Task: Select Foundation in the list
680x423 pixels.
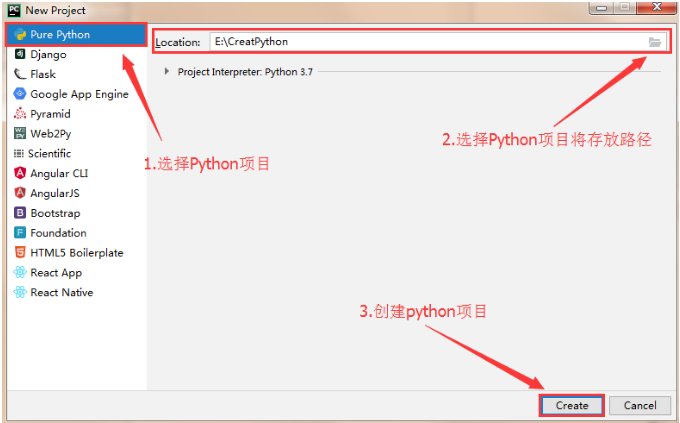Action: tap(76, 233)
